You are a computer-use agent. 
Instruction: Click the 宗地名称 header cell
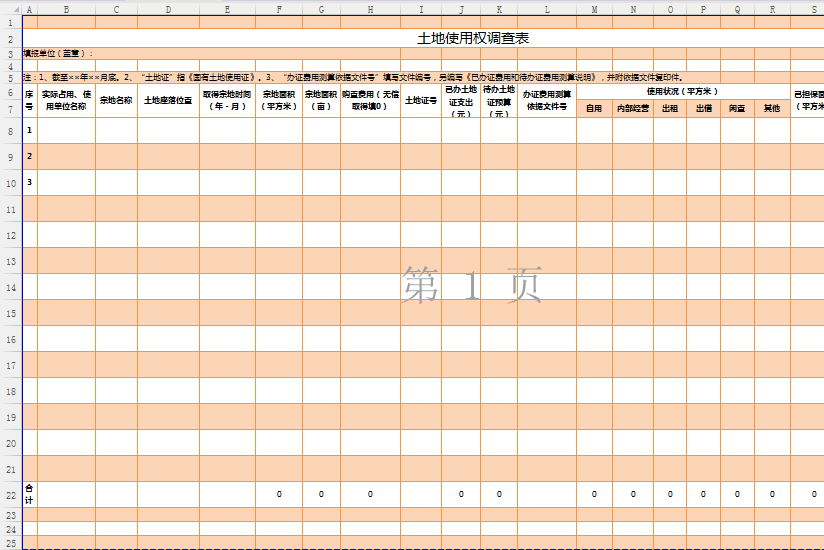[x=116, y=100]
